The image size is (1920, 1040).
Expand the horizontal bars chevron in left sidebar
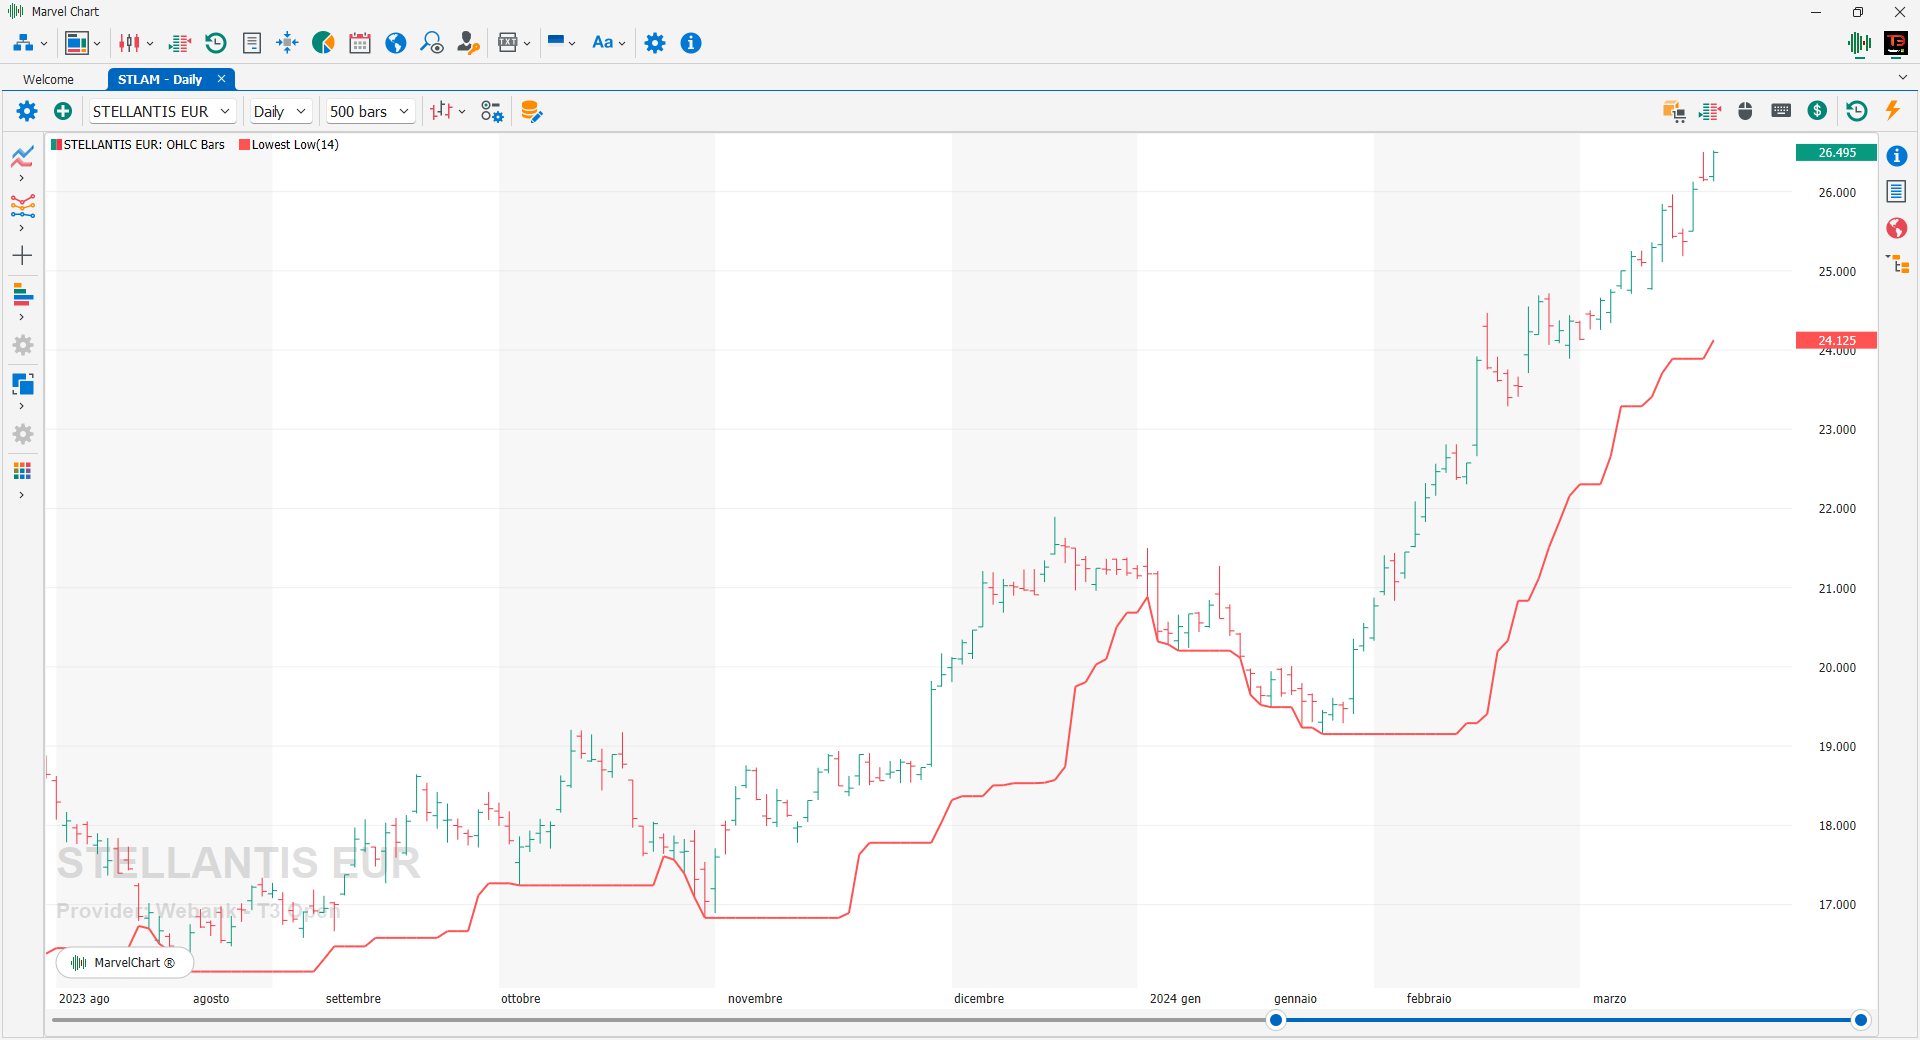(21, 317)
